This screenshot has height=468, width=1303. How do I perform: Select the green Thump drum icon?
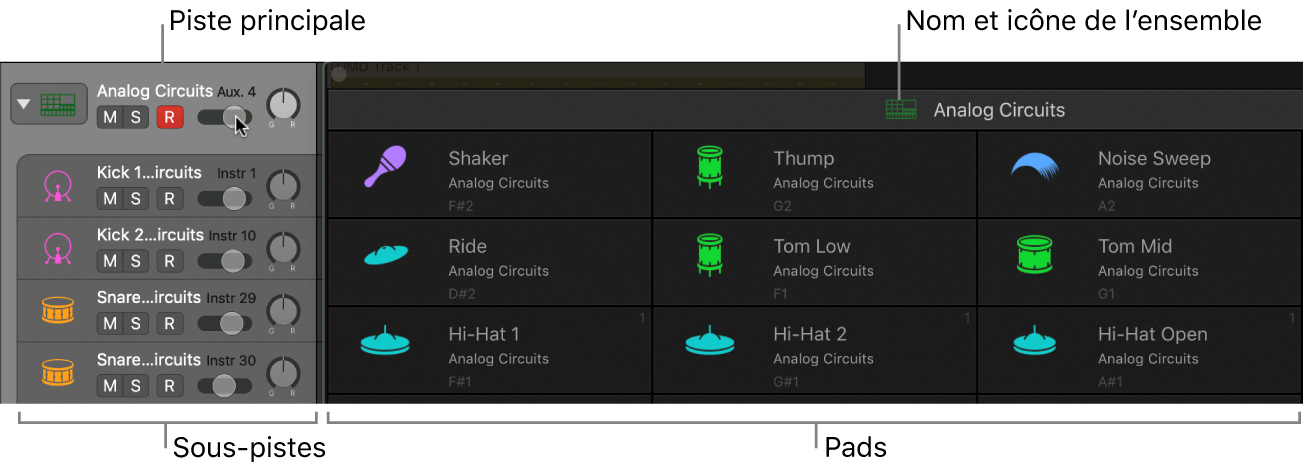coord(709,167)
